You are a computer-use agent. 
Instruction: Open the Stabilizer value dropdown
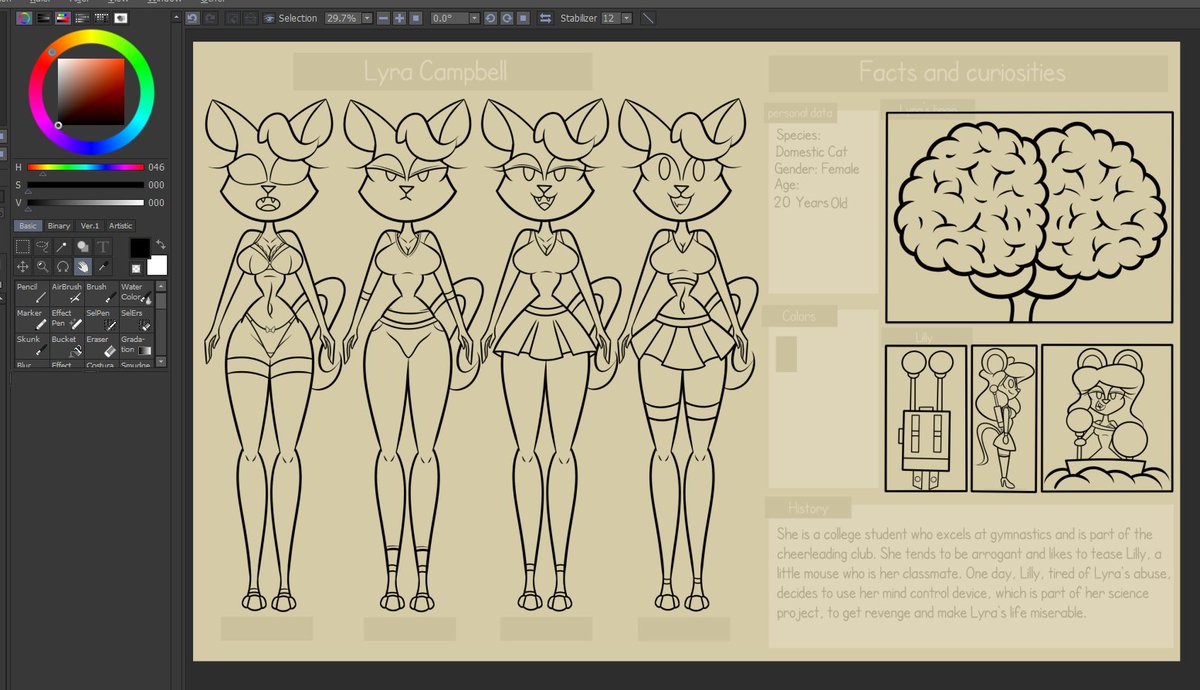[627, 18]
